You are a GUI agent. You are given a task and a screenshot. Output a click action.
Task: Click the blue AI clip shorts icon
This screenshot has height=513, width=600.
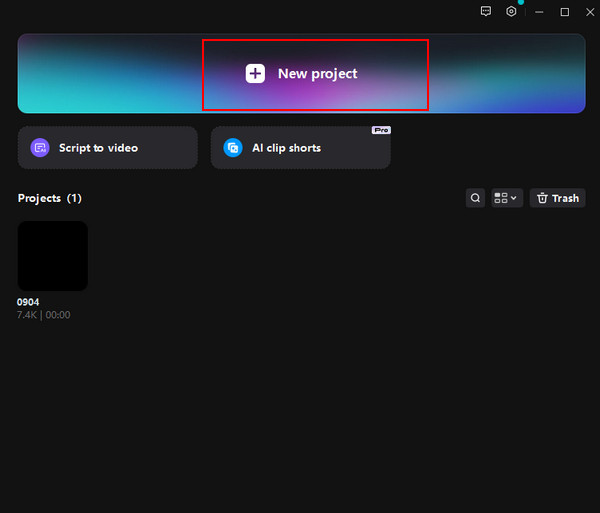point(233,148)
